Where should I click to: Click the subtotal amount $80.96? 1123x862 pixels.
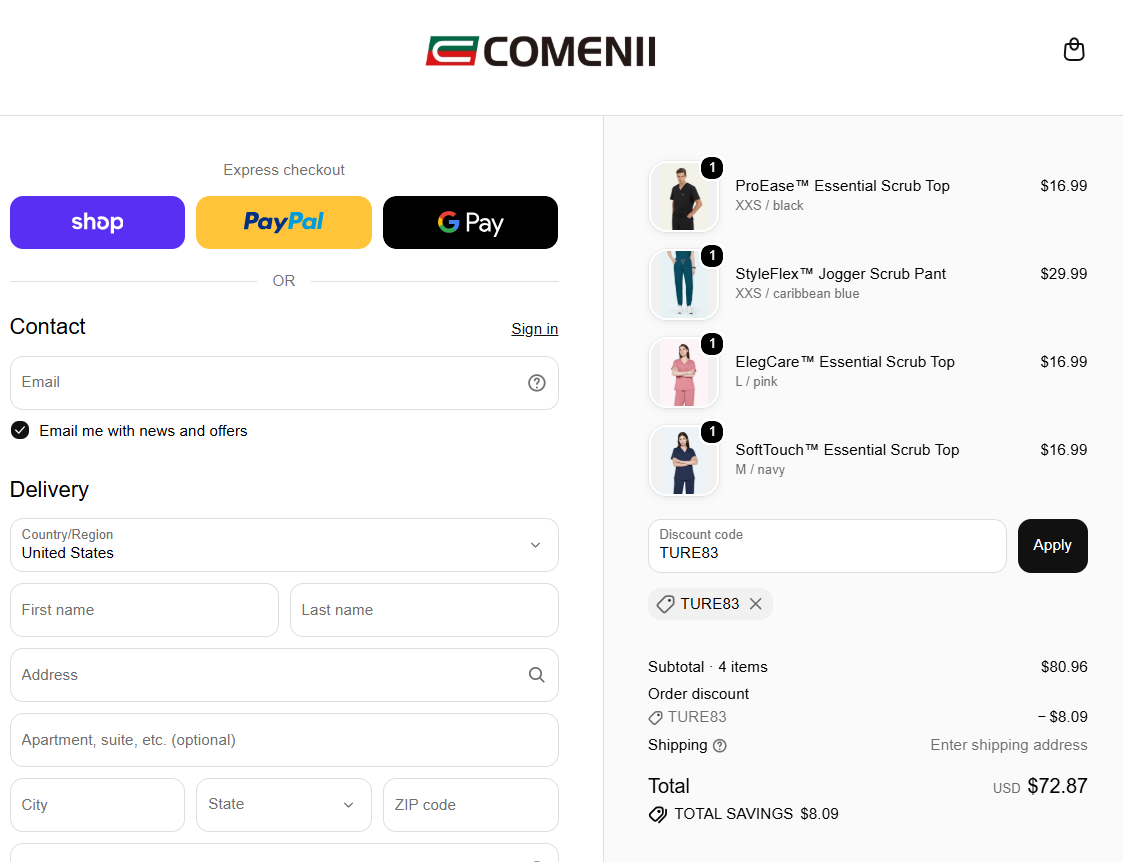1064,667
